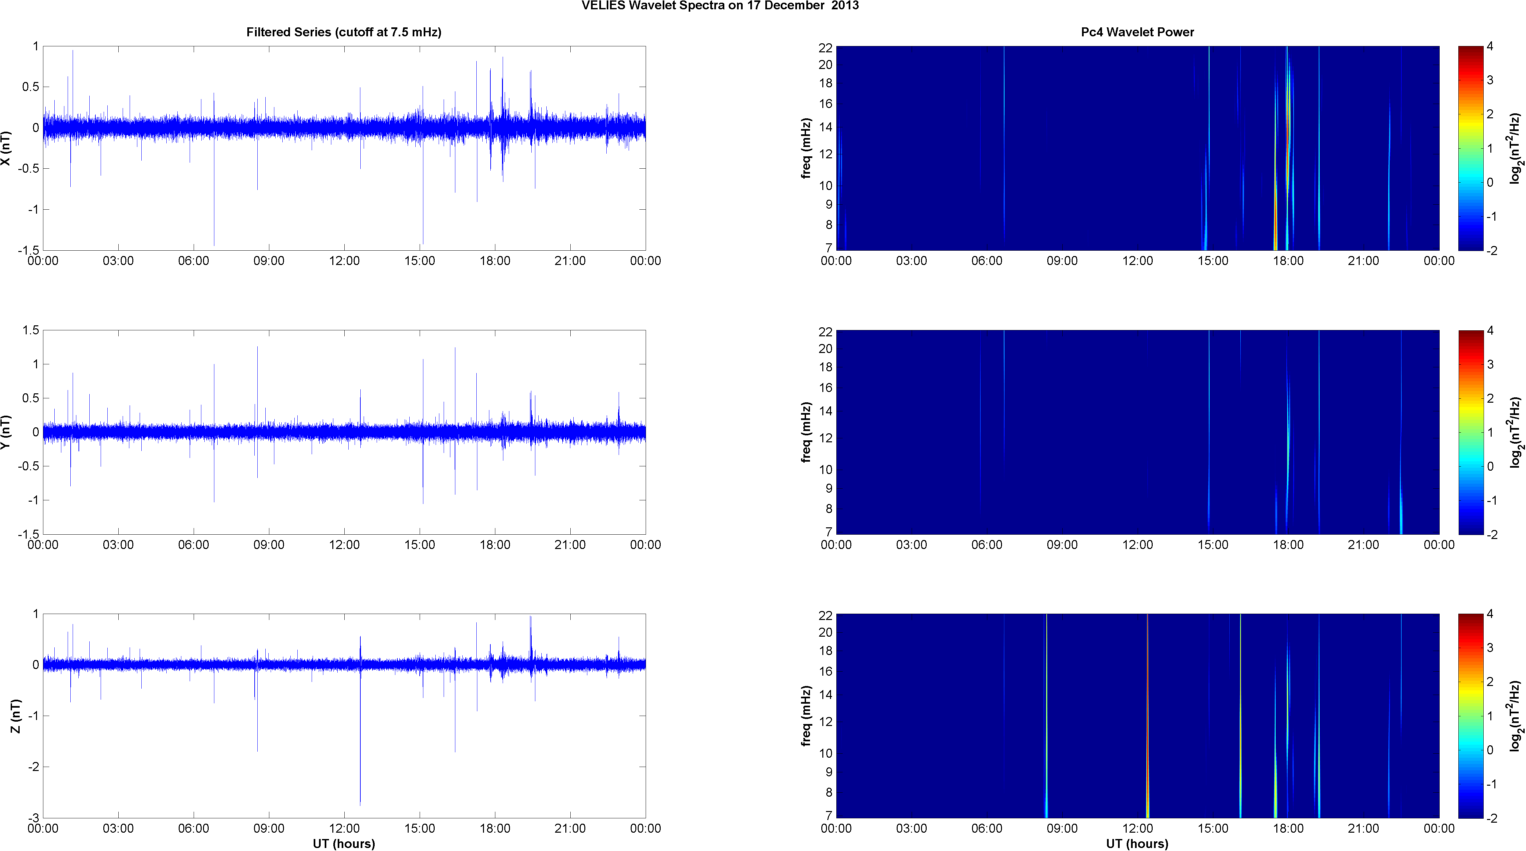Click the "18:00" tick under the middle spectrogram
This screenshot has height=851, width=1526.
pos(1288,545)
